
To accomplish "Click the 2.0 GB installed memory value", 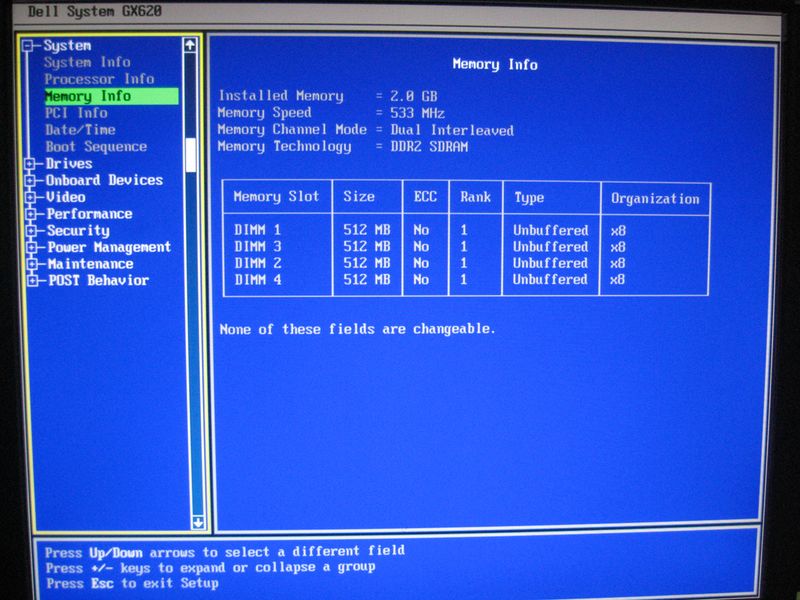I will click(x=414, y=96).
